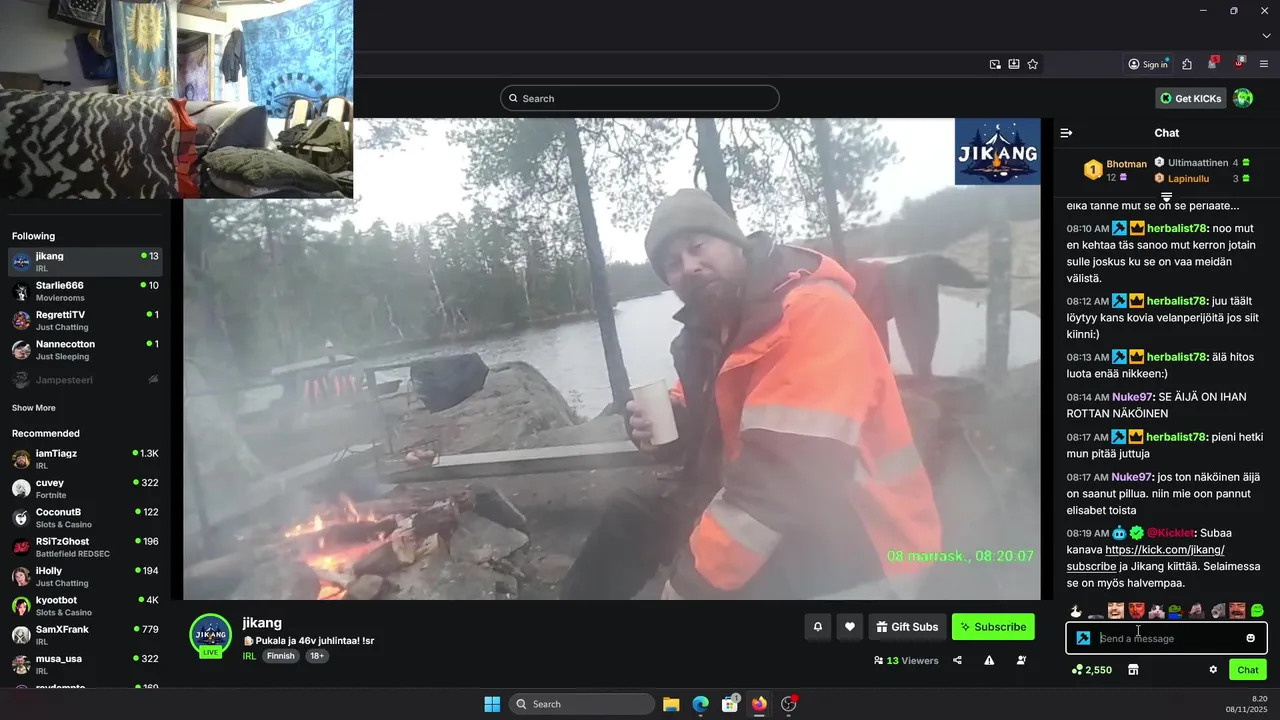
Task: Focus the Send a message field
Action: coord(1168,638)
